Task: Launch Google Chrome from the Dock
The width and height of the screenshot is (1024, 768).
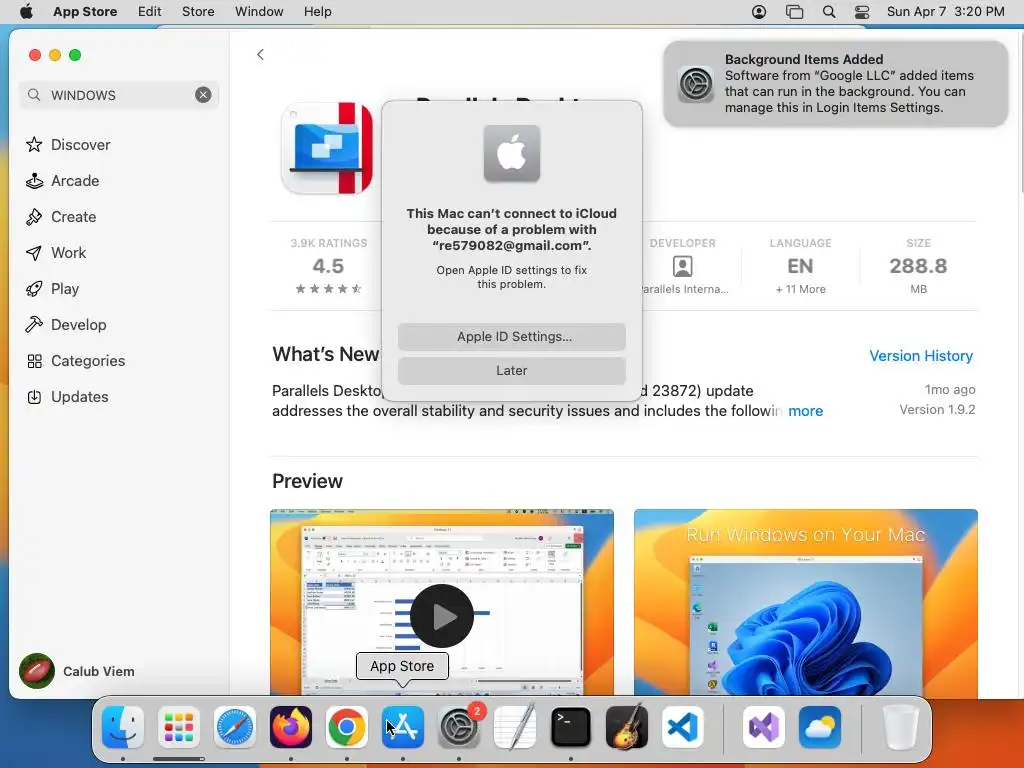Action: tap(347, 727)
